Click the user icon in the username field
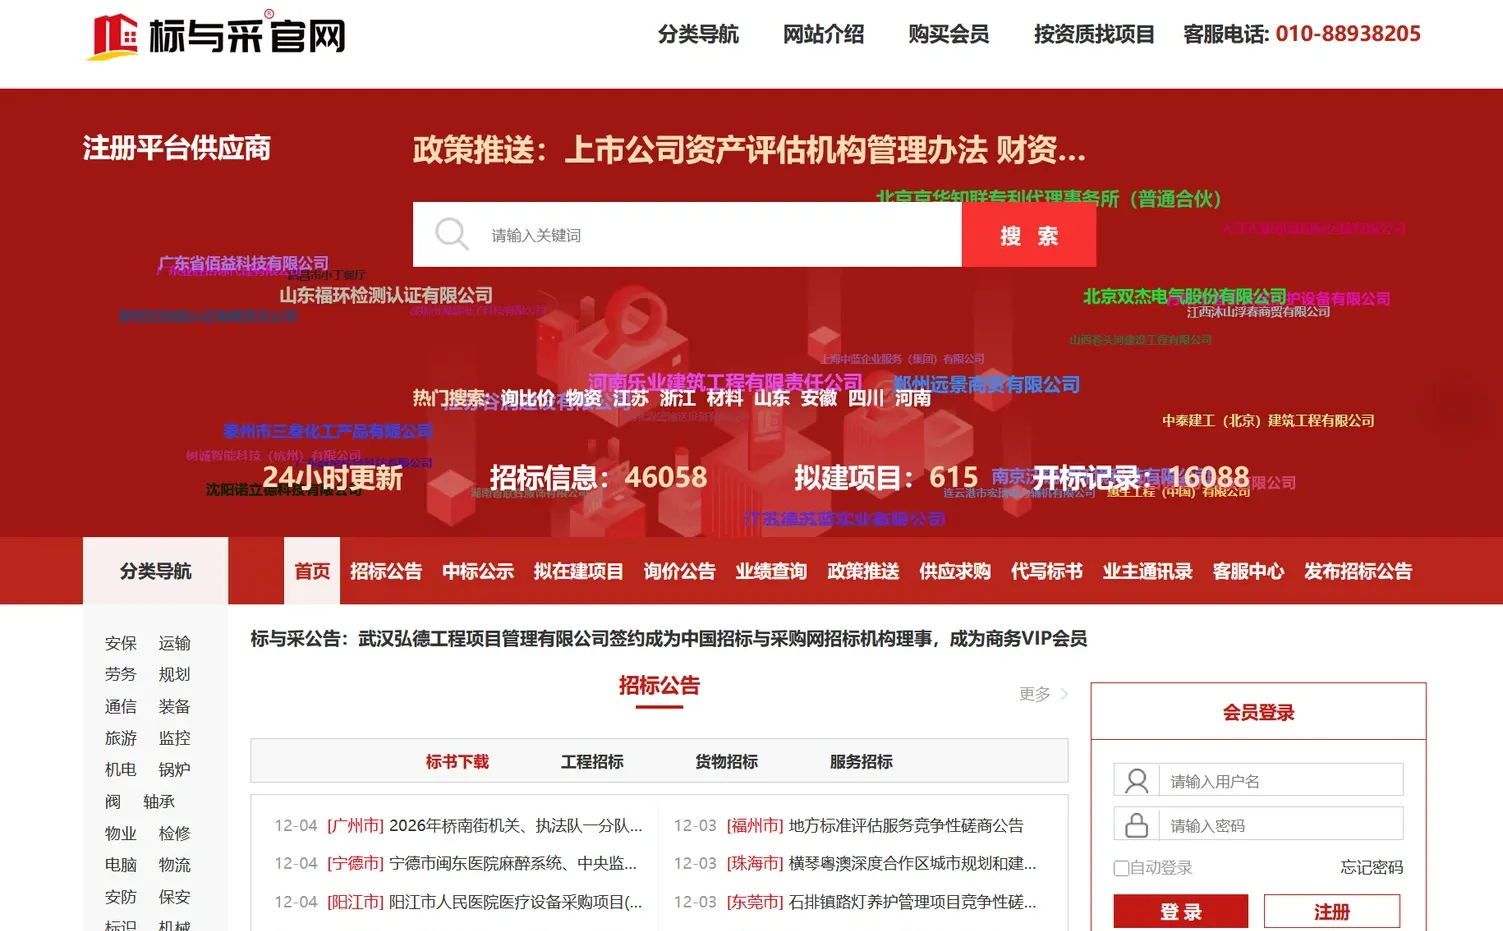 1136,780
